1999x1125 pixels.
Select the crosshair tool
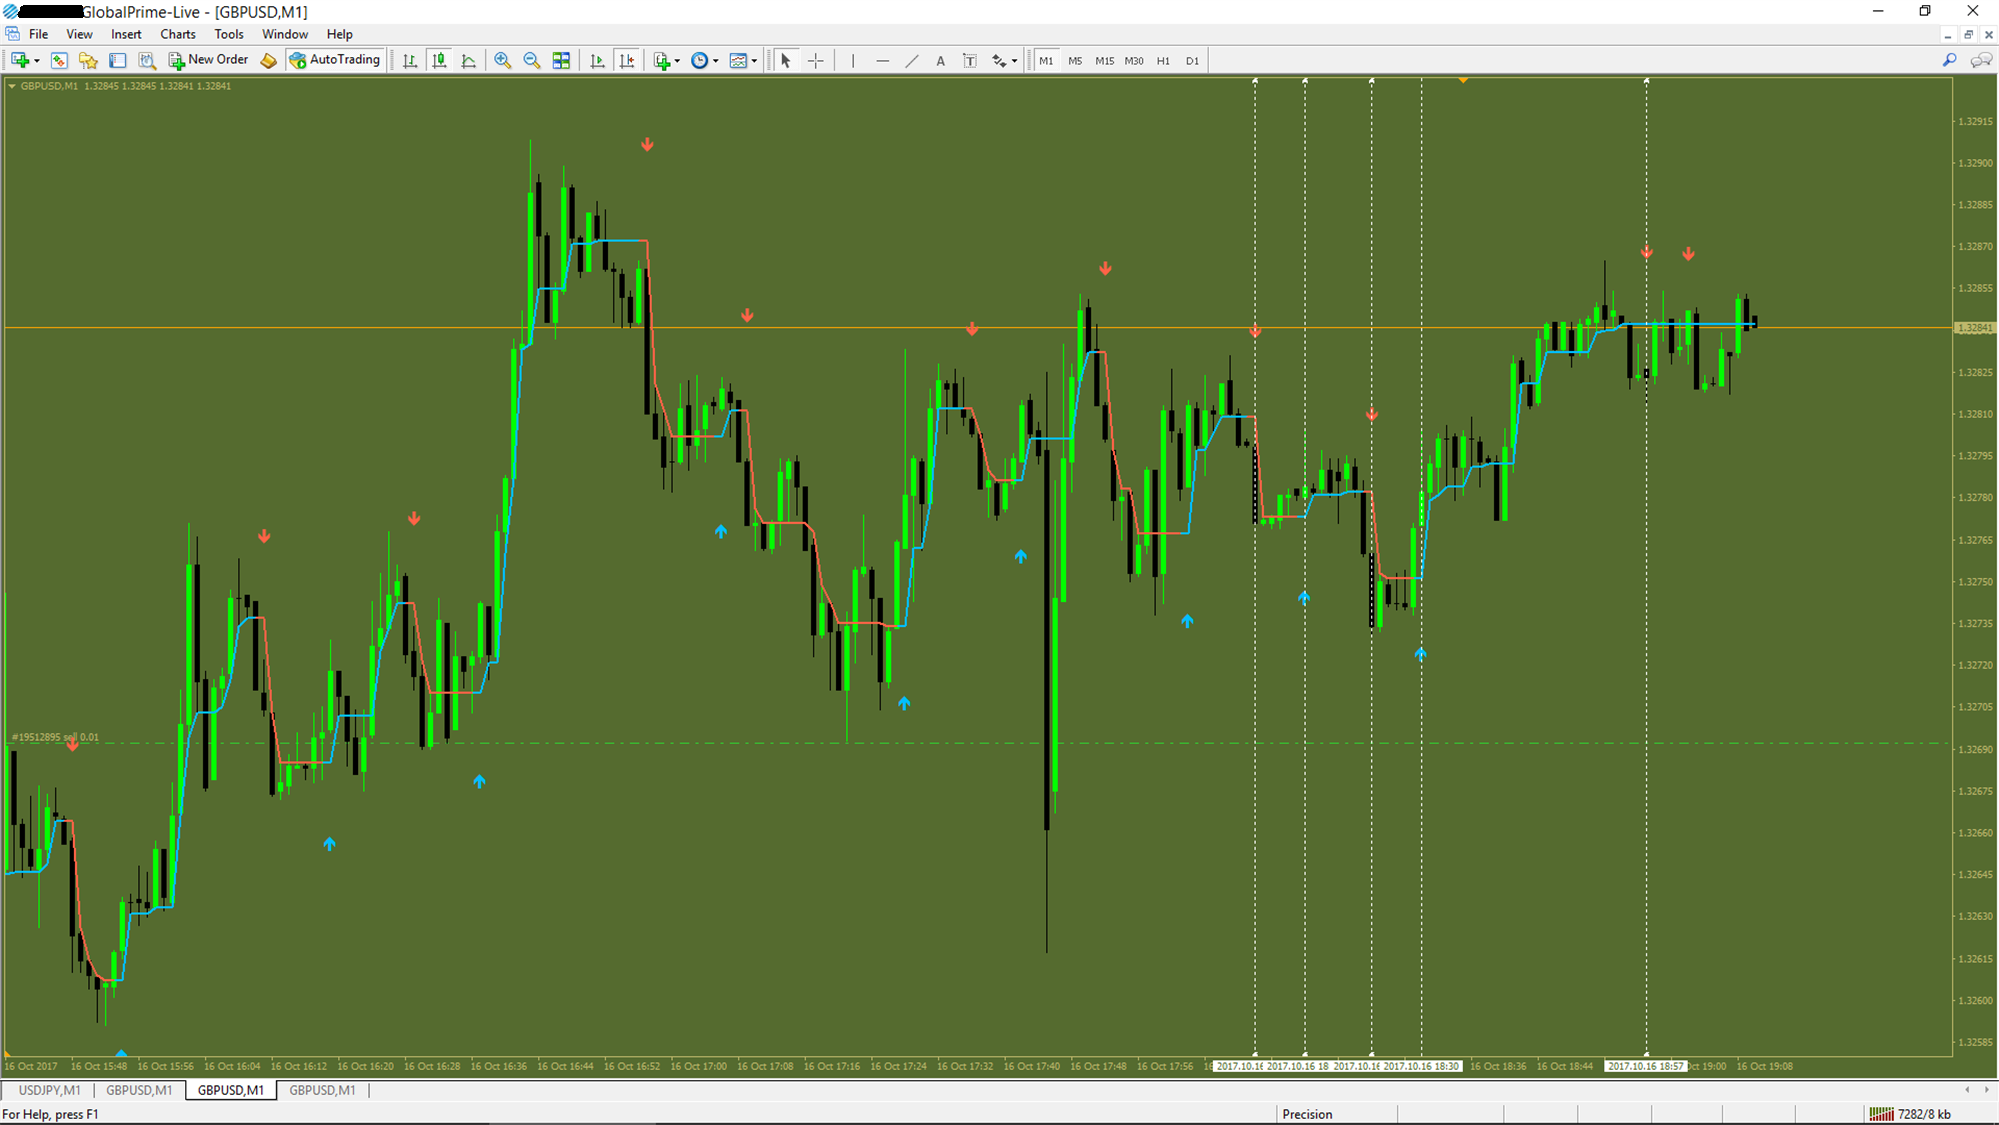(816, 61)
